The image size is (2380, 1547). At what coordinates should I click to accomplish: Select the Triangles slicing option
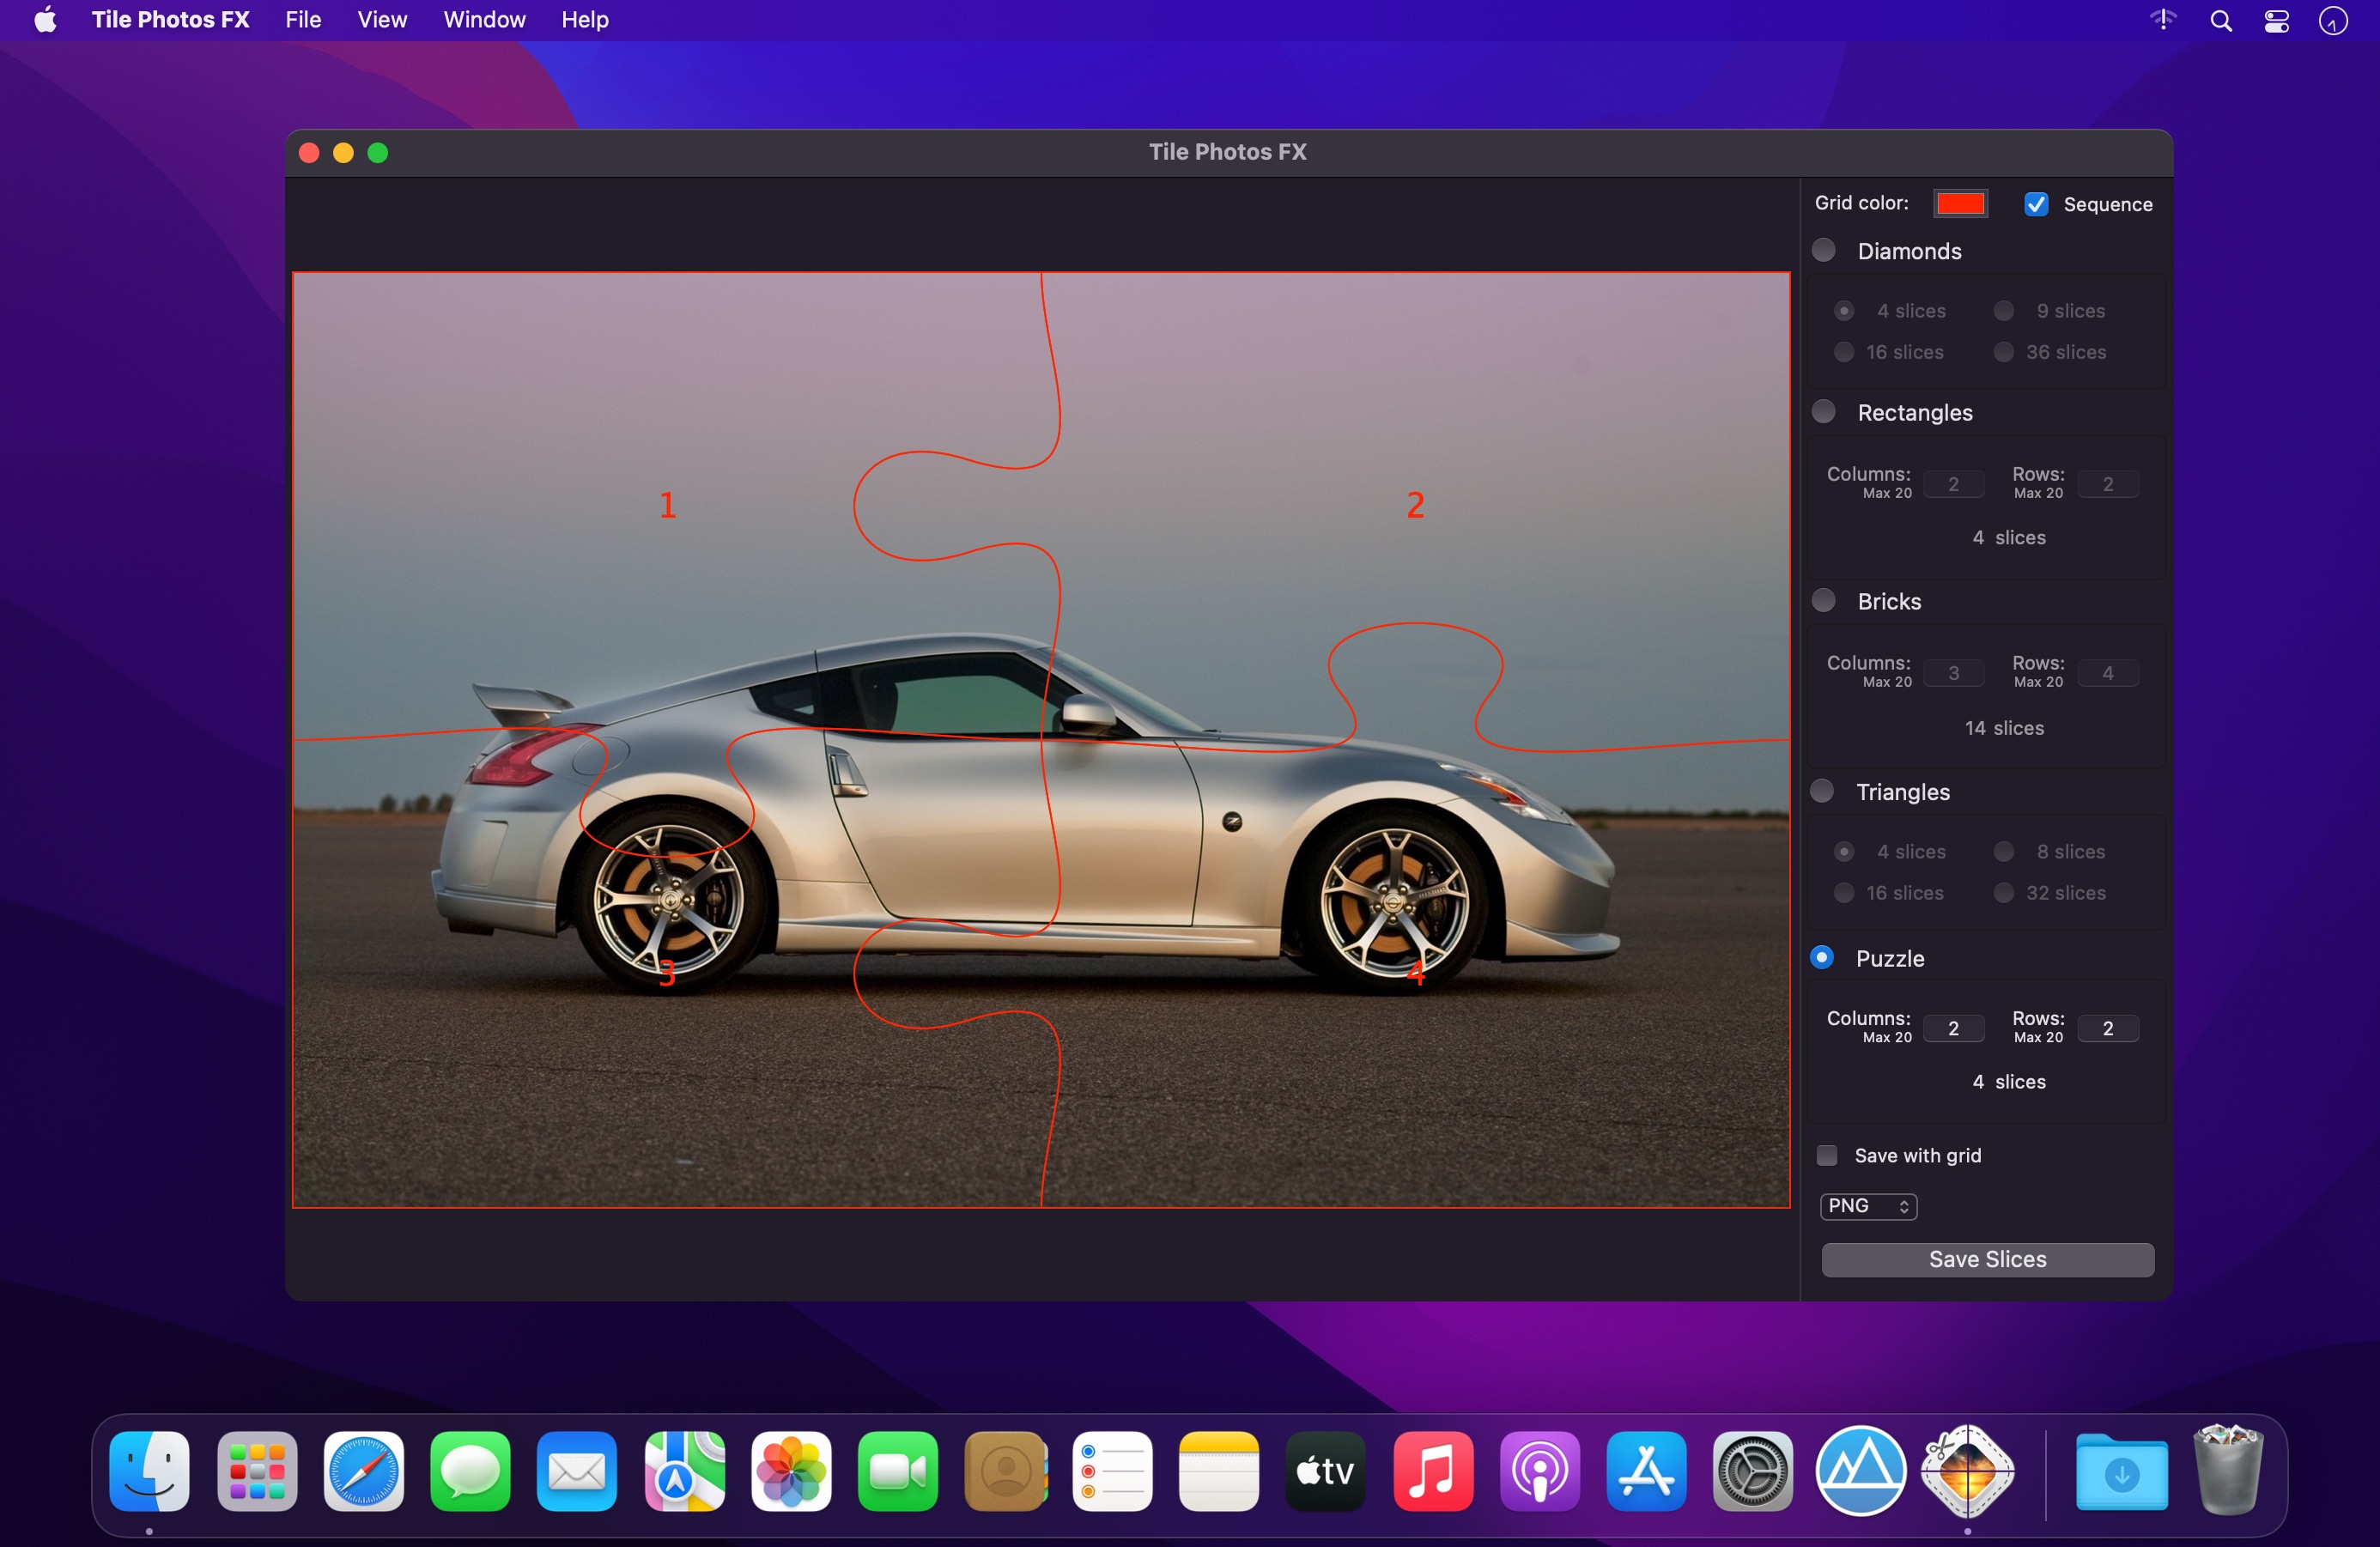tap(1822, 791)
